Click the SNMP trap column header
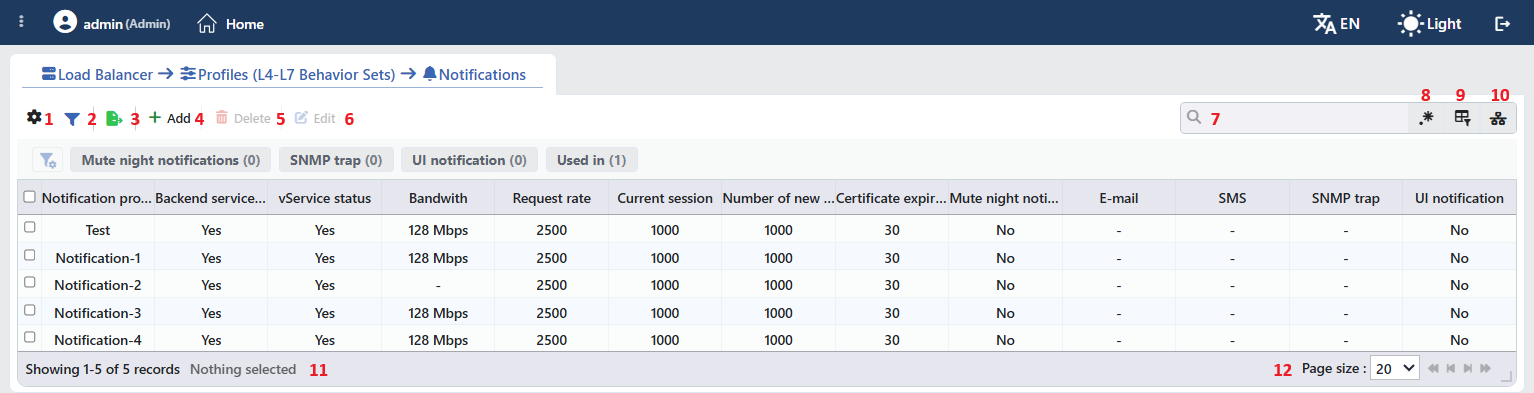 coord(1346,198)
